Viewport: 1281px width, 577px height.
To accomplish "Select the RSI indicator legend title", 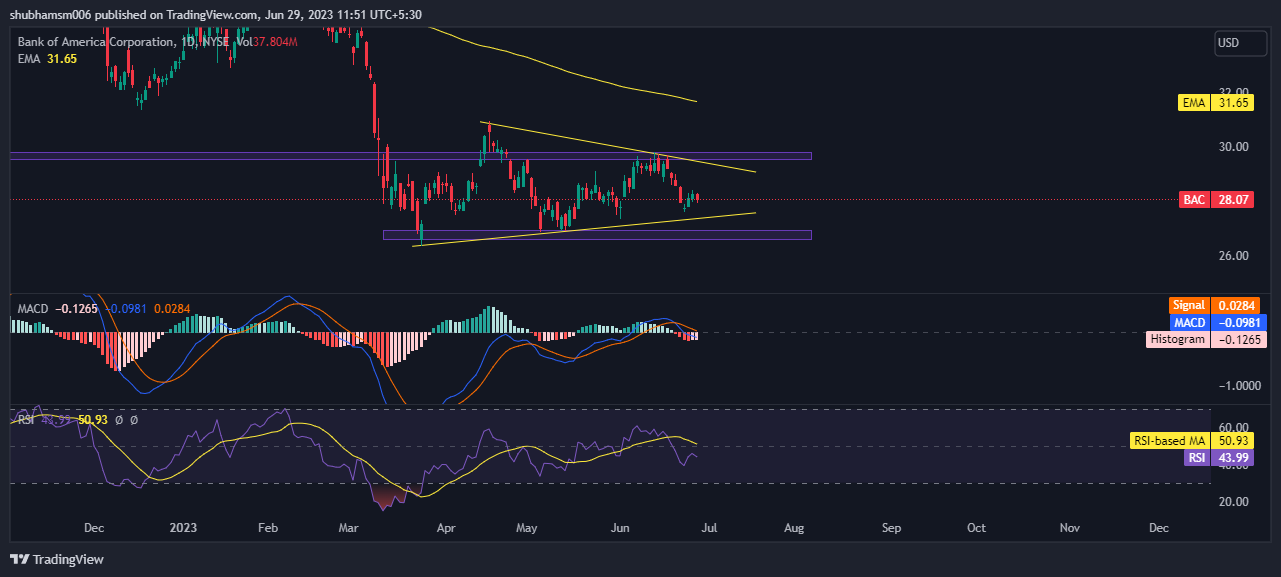I will click(x=26, y=419).
